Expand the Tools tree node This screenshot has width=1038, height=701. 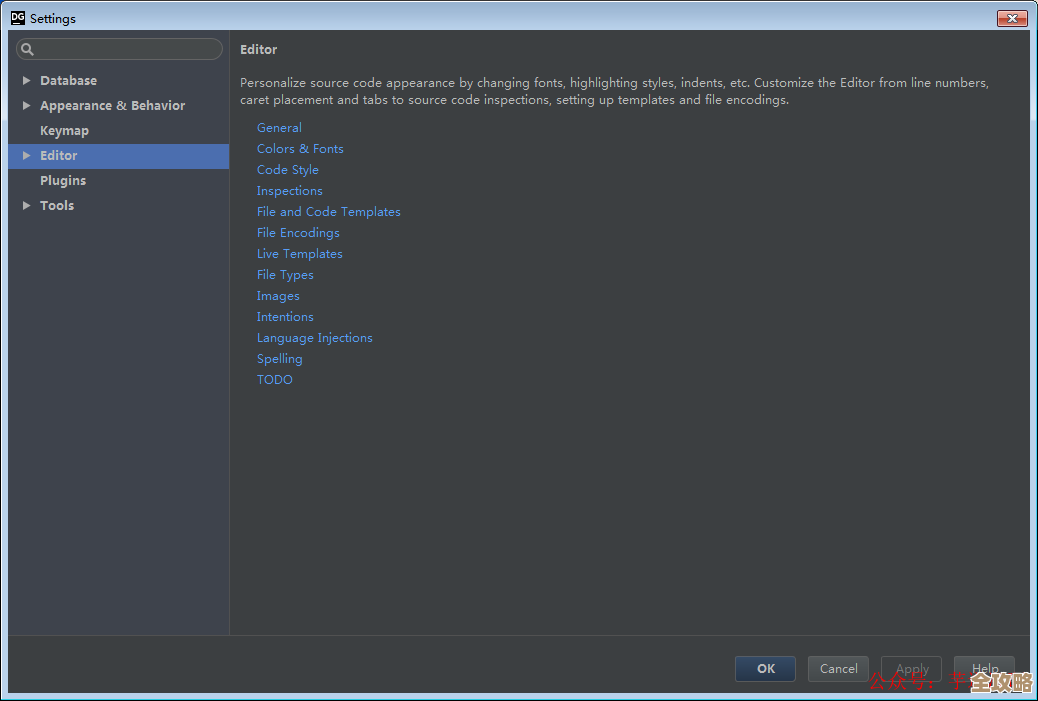(x=26, y=205)
